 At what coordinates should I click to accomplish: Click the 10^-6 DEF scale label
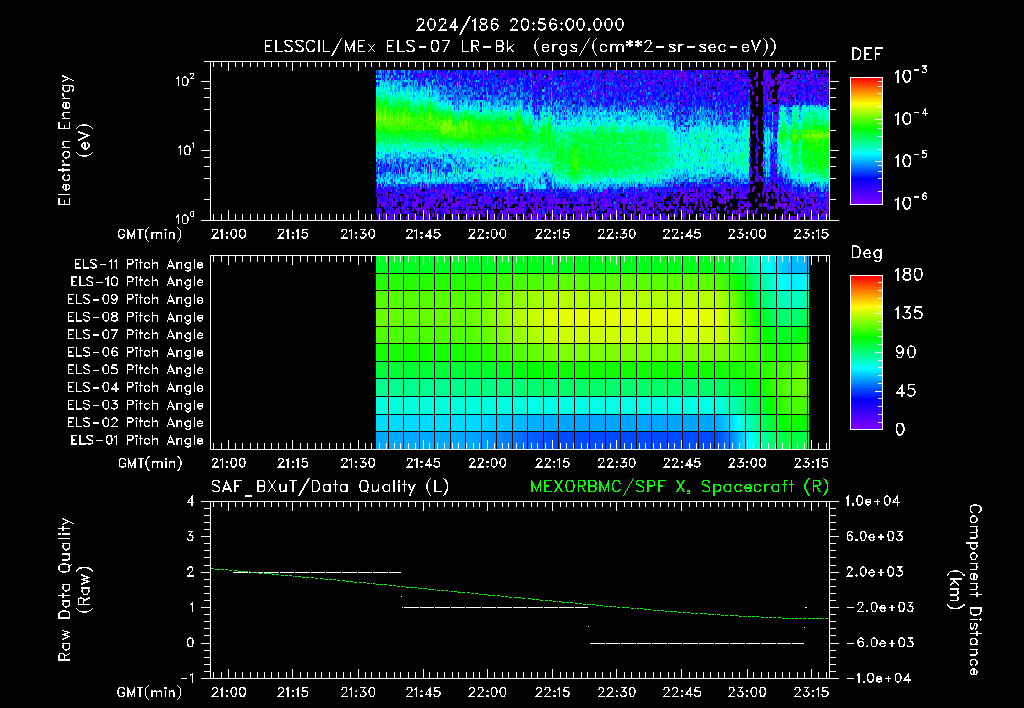(x=910, y=202)
